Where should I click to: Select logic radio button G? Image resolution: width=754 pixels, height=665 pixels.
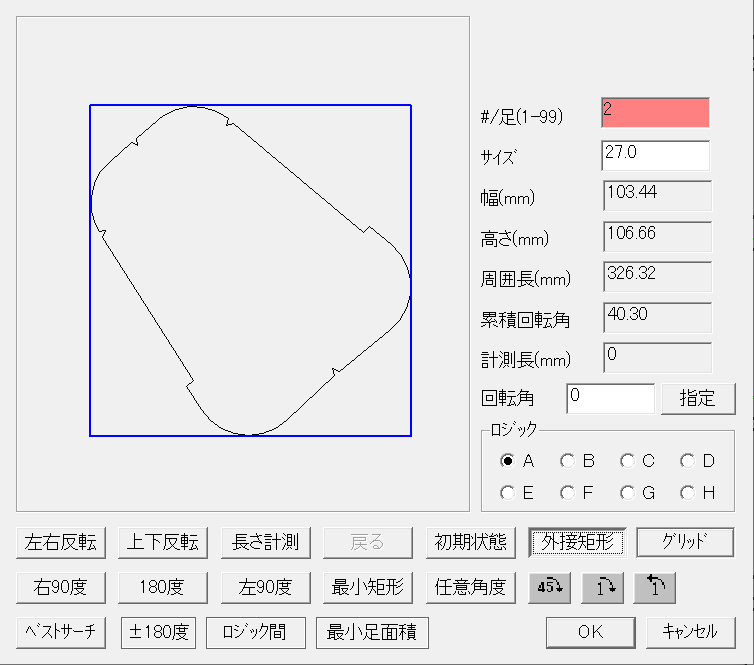[x=627, y=493]
